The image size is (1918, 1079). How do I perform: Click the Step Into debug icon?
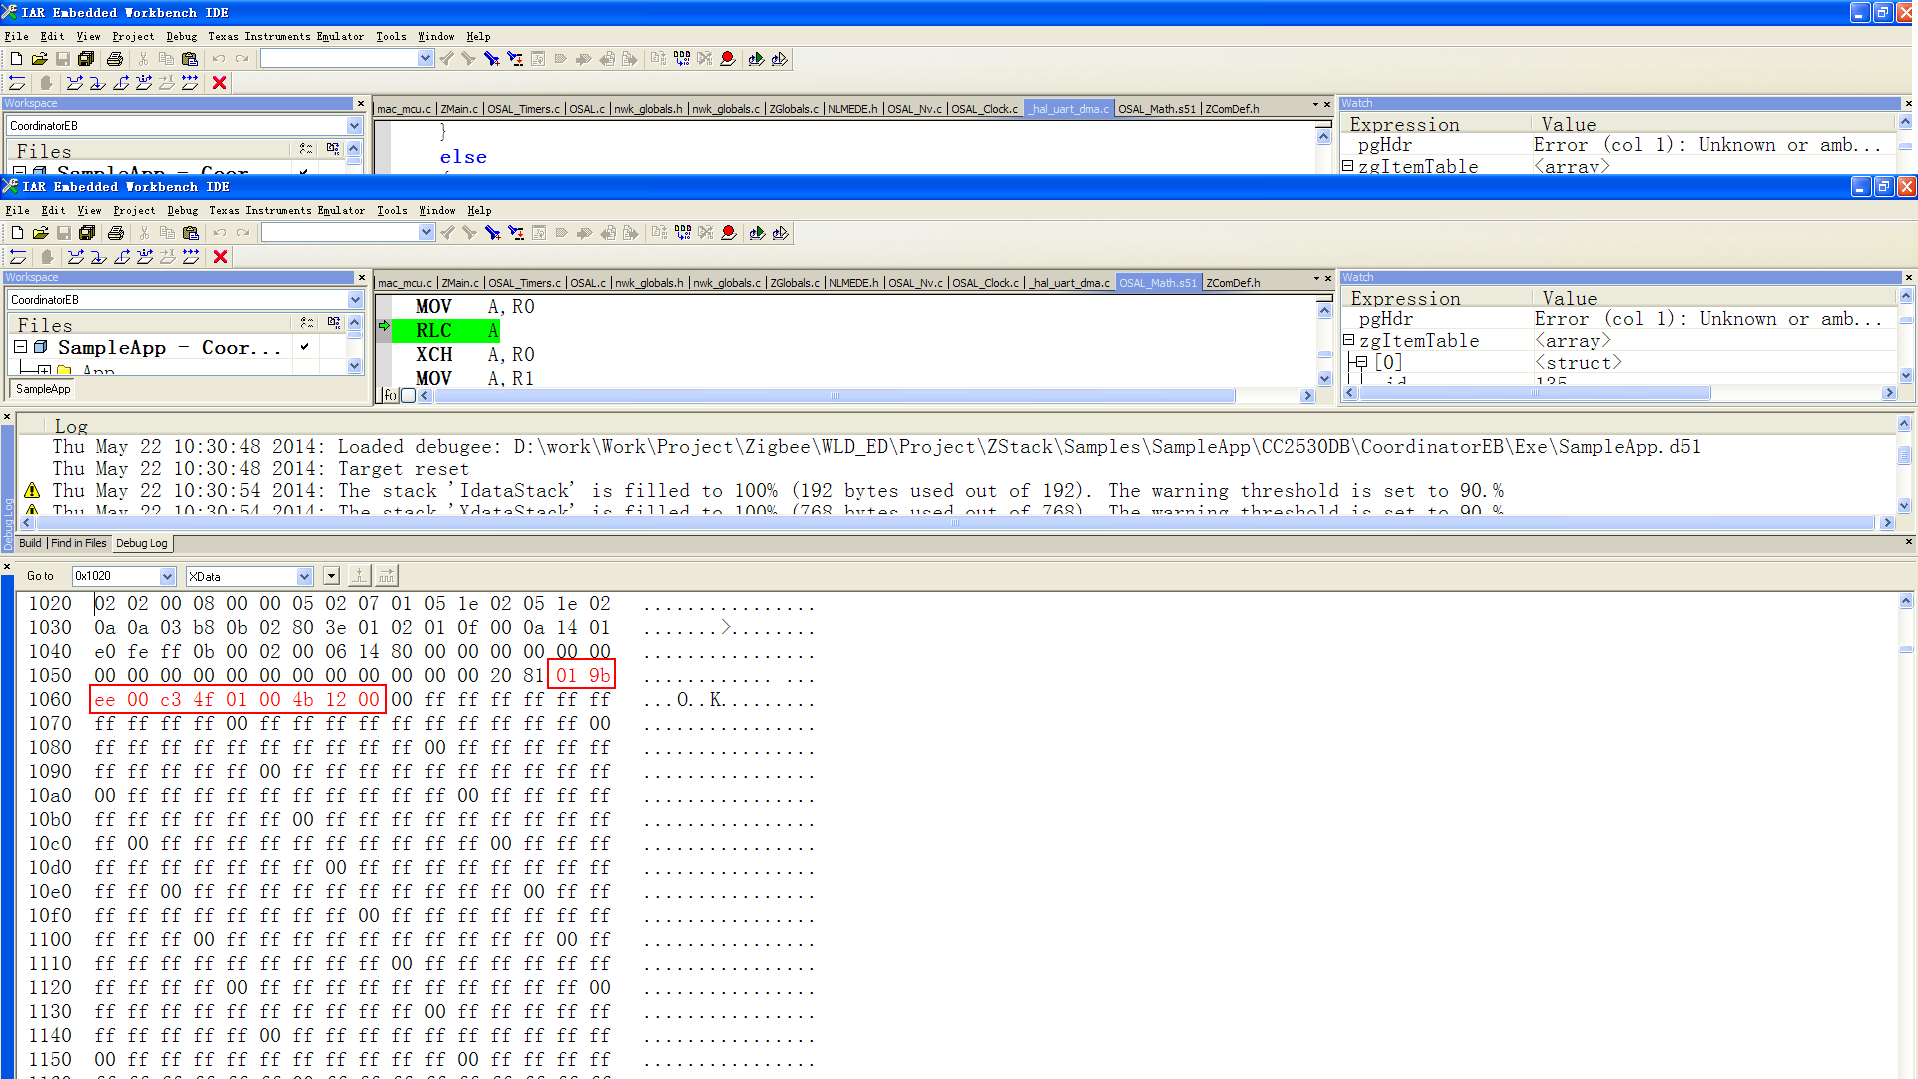click(x=99, y=257)
